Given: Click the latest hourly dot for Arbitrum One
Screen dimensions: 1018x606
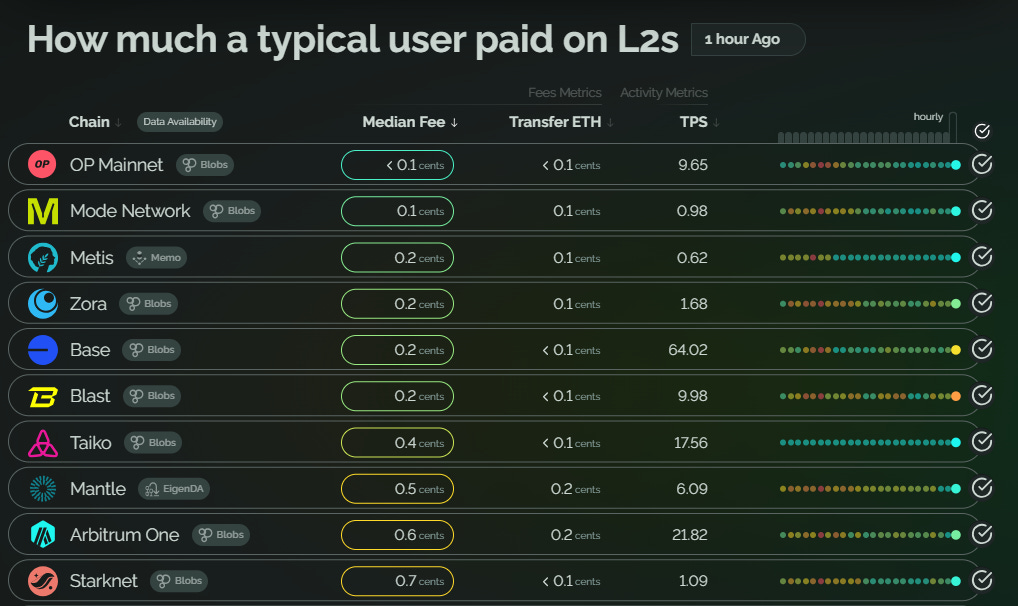Looking at the screenshot, I should pos(956,535).
